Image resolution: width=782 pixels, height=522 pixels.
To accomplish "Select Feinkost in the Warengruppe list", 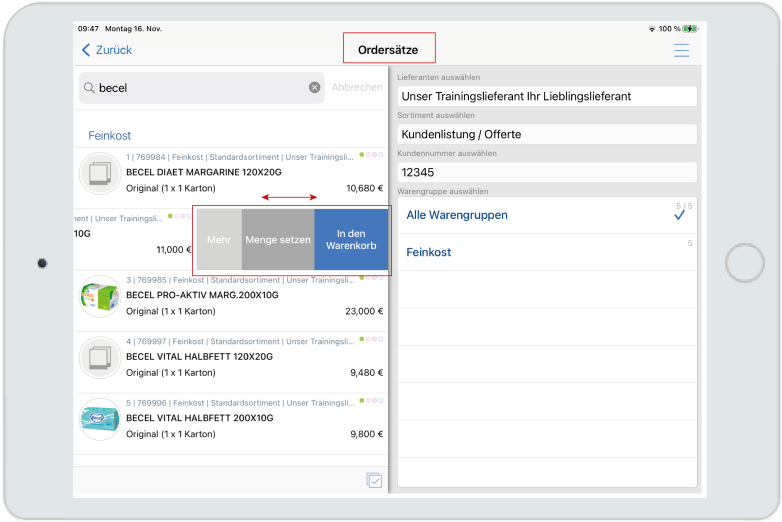I will (546, 252).
